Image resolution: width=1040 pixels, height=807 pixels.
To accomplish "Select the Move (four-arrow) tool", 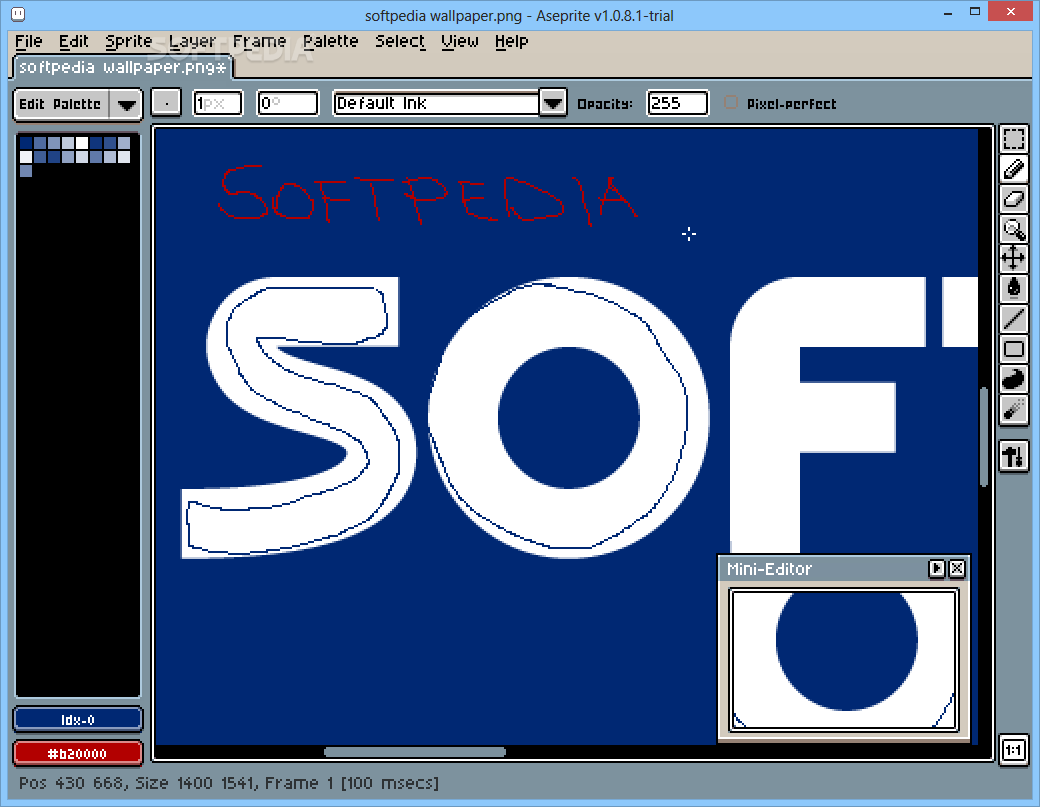I will click(x=1013, y=258).
